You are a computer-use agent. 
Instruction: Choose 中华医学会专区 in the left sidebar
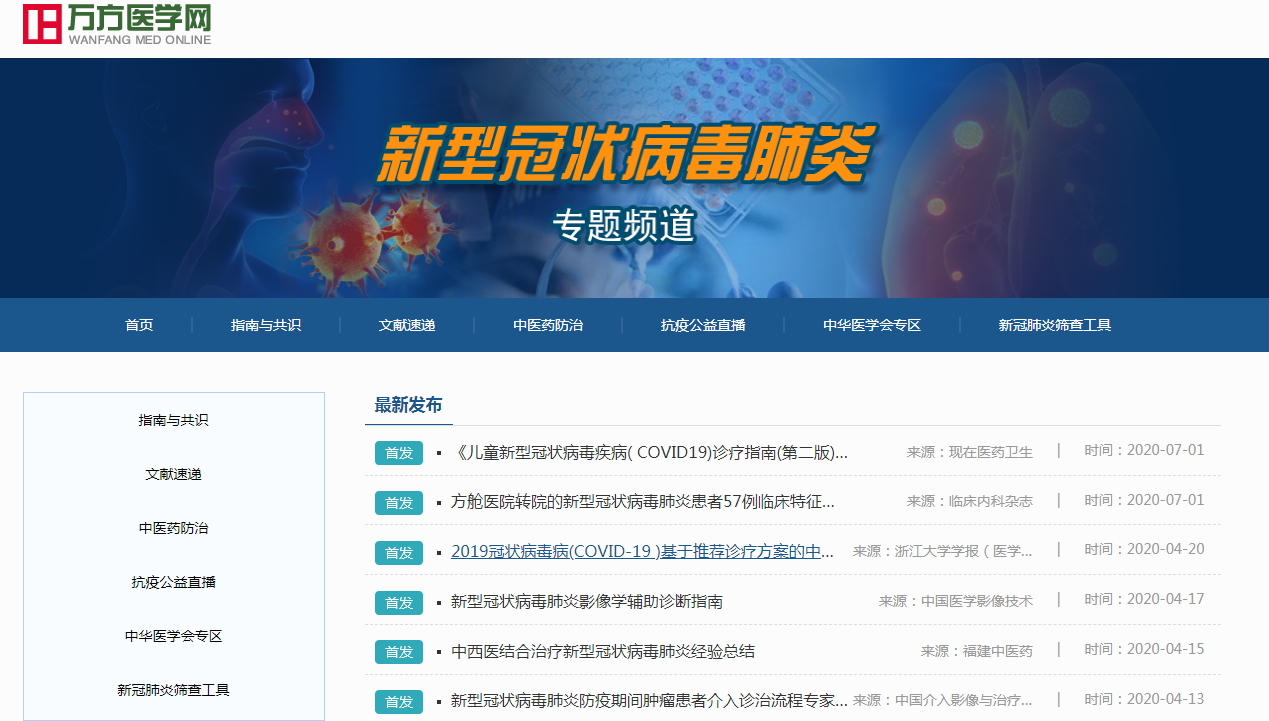(x=174, y=636)
